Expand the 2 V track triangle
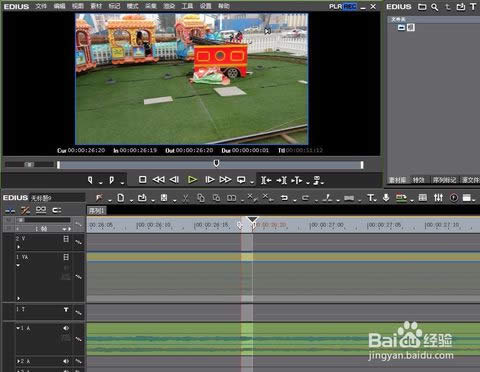The height and width of the screenshot is (372, 480). [18, 247]
